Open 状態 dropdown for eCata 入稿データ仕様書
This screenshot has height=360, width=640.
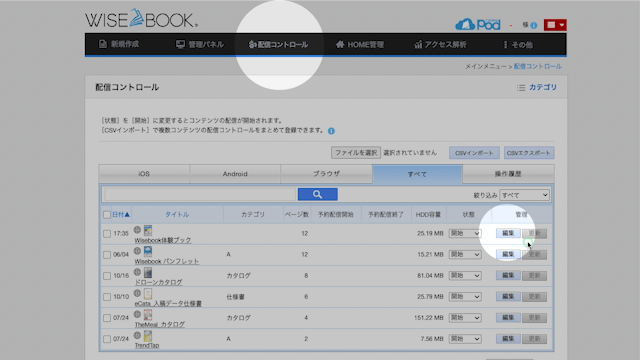click(x=465, y=297)
